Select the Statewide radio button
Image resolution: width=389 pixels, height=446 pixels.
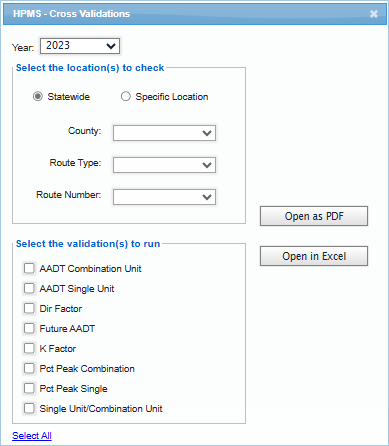[x=38, y=97]
